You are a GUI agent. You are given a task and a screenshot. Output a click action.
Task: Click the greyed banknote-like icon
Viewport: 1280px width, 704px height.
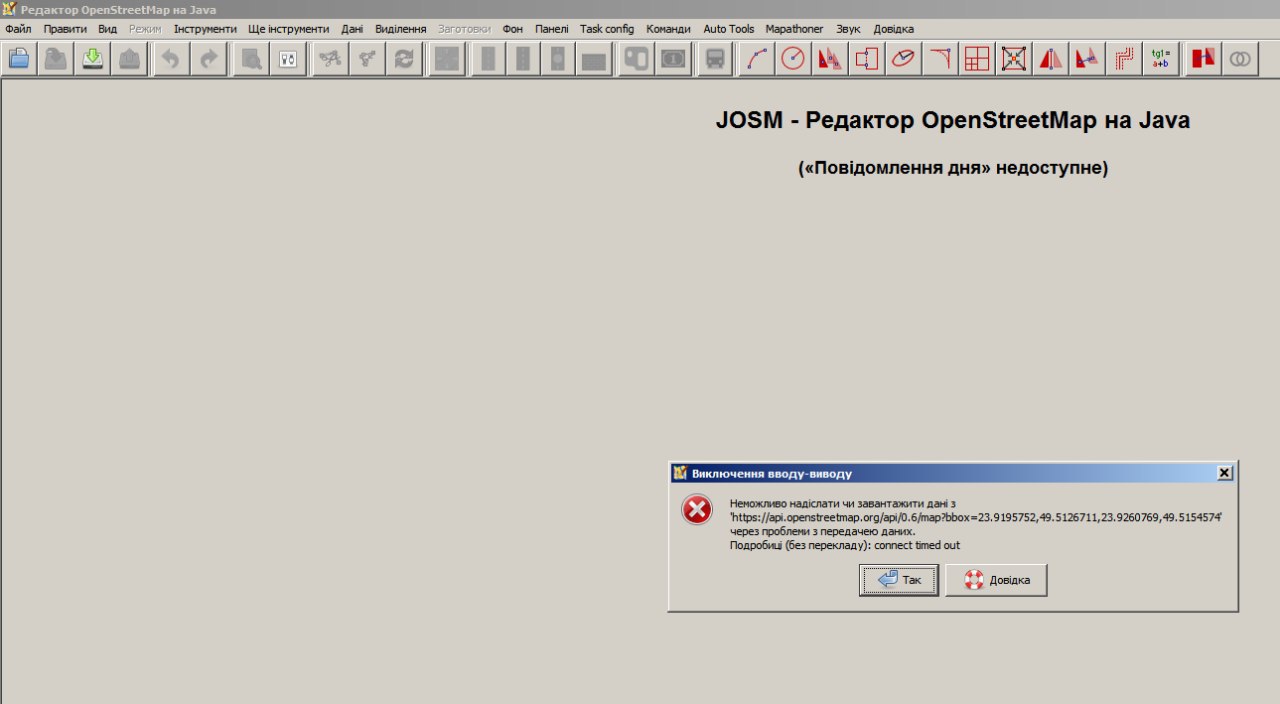673,59
